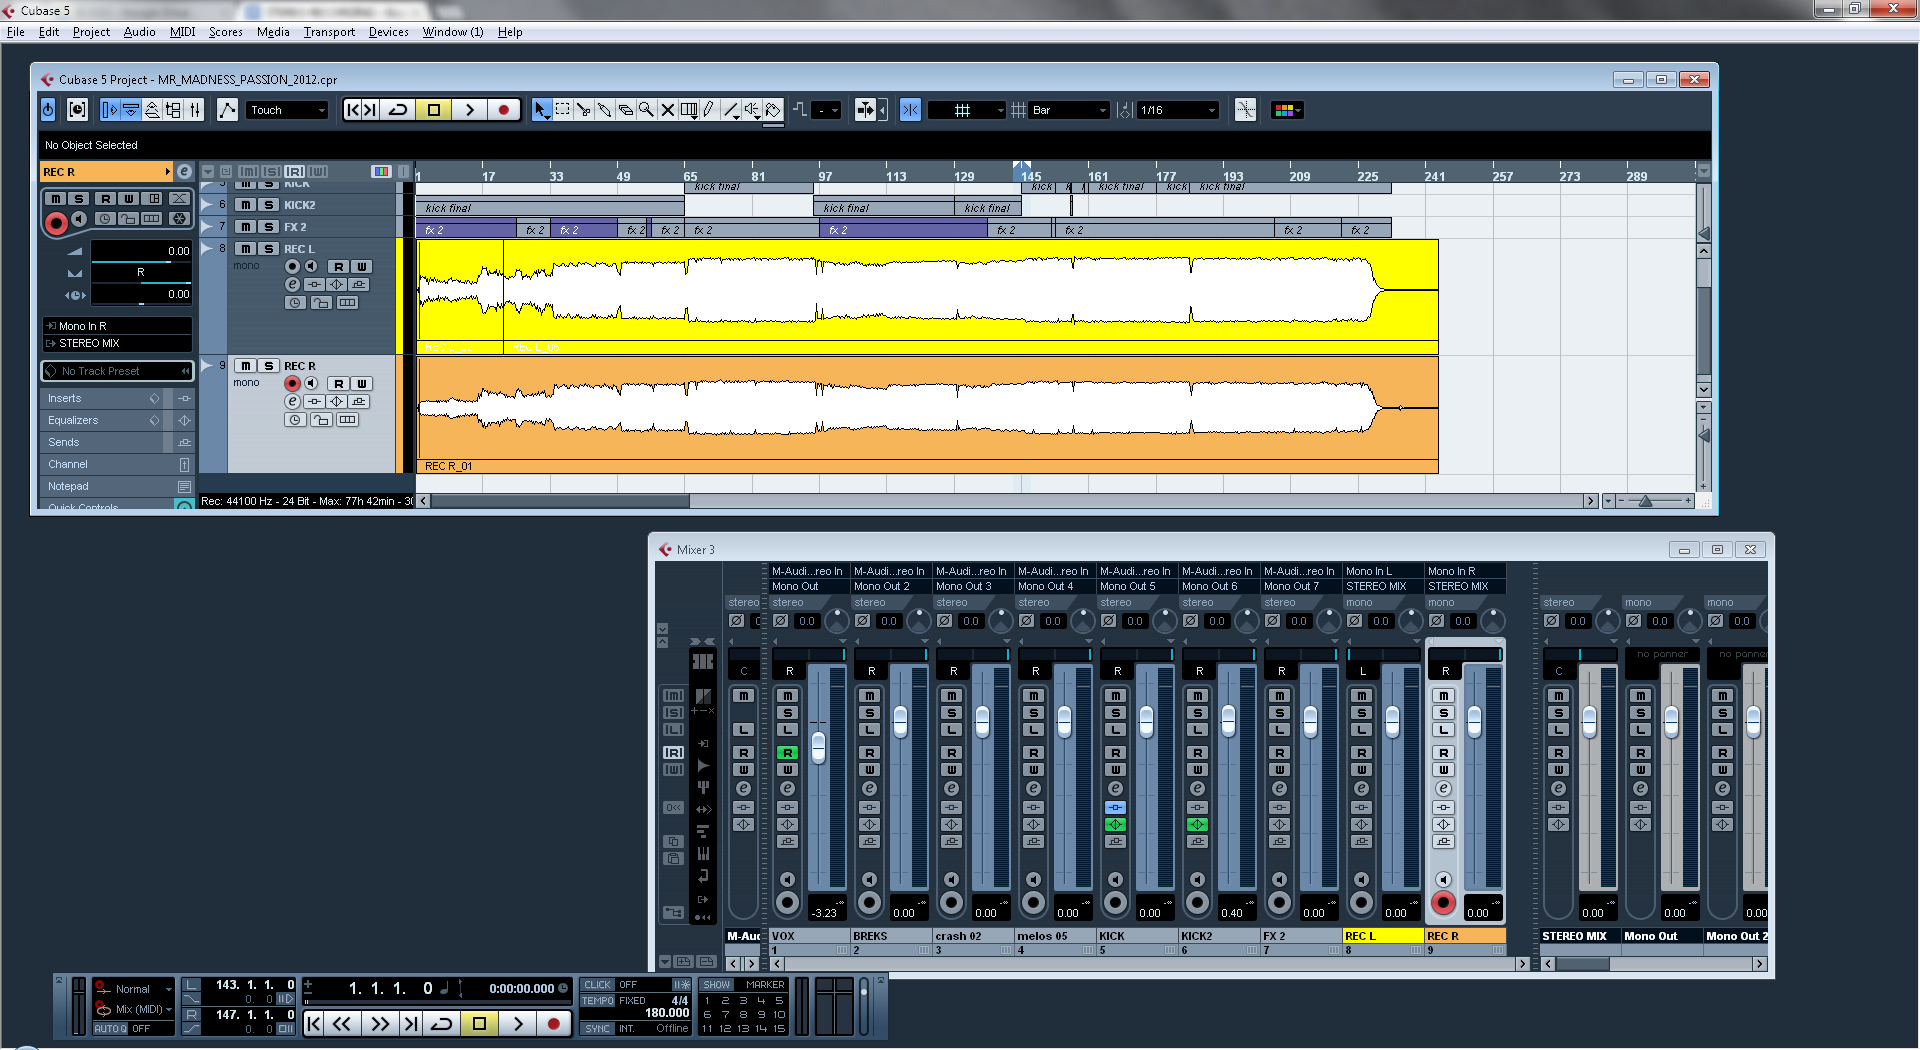The width and height of the screenshot is (1920, 1050).
Task: Select the Glue tool
Action: (x=604, y=110)
